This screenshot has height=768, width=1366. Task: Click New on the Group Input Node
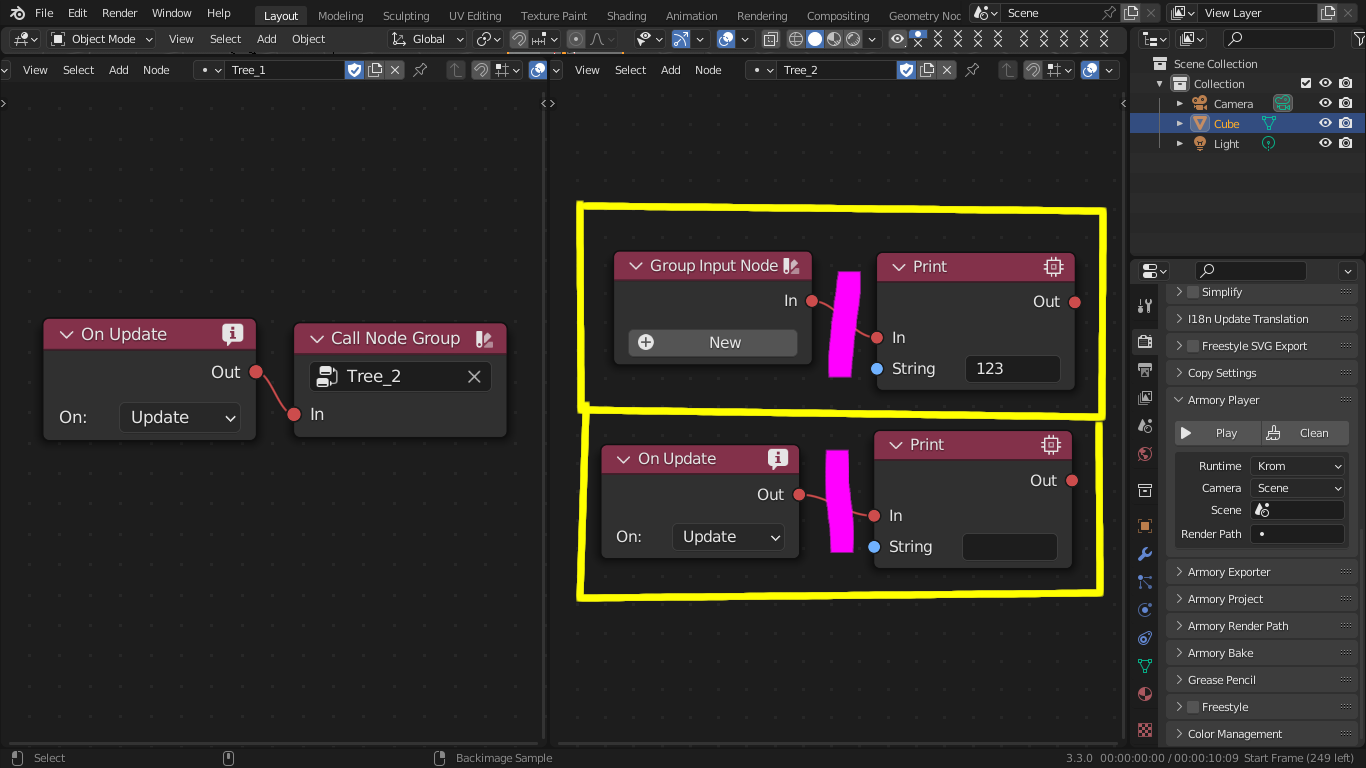pyautogui.click(x=712, y=342)
